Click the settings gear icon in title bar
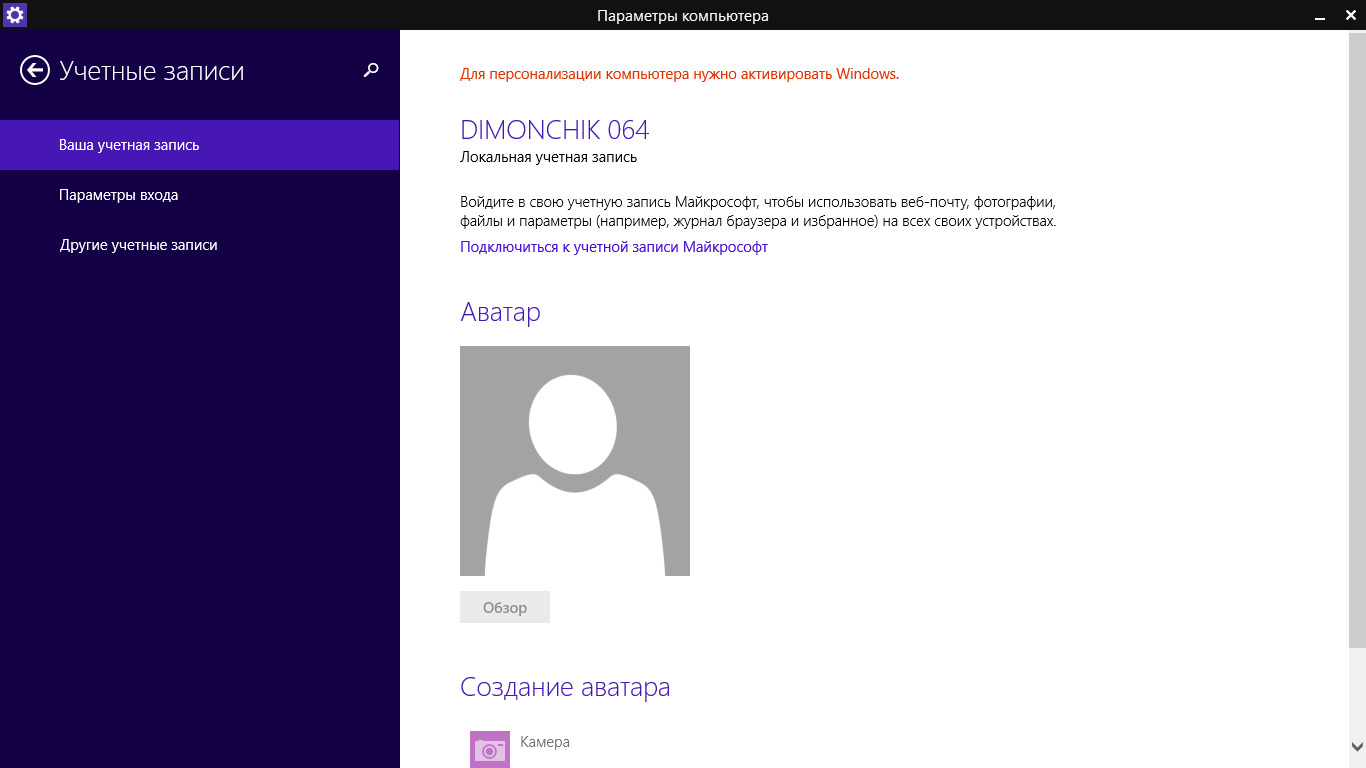 click(15, 15)
